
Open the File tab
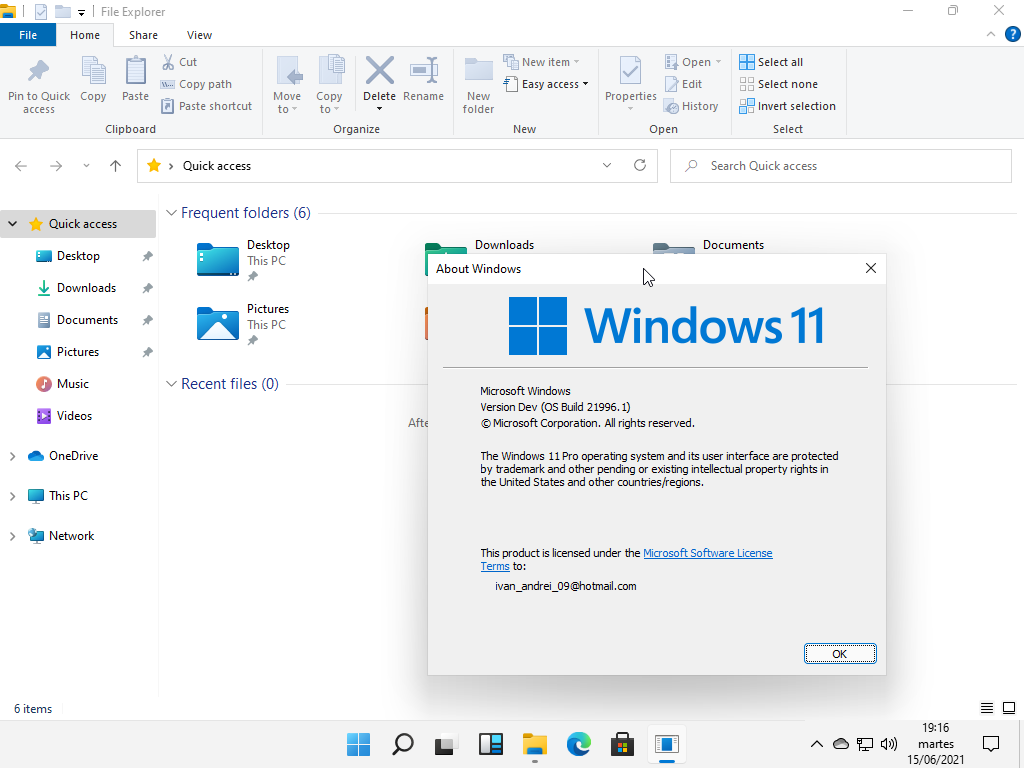pyautogui.click(x=28, y=35)
